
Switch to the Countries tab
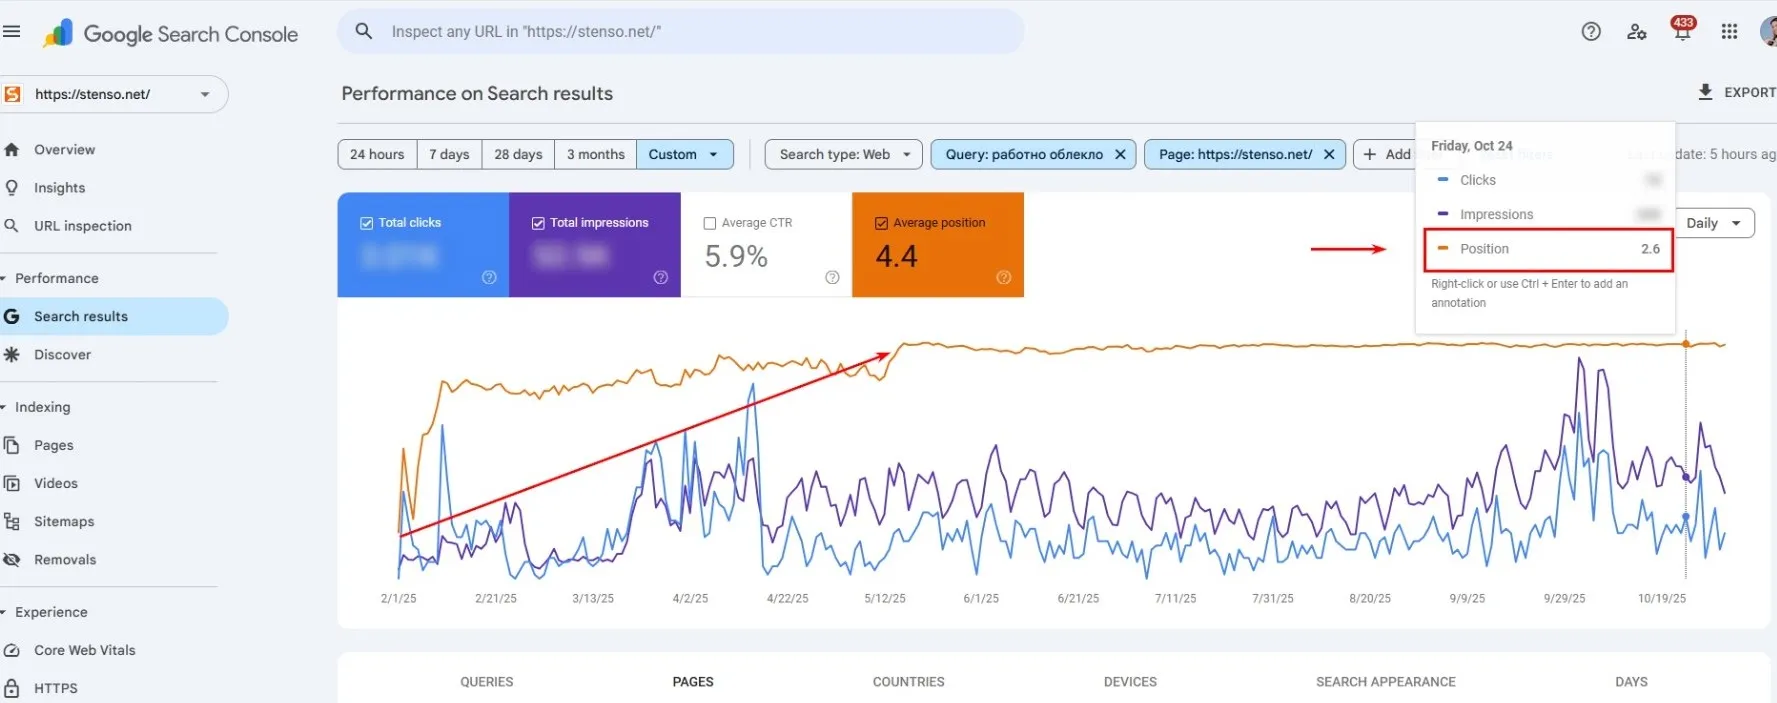(x=908, y=682)
